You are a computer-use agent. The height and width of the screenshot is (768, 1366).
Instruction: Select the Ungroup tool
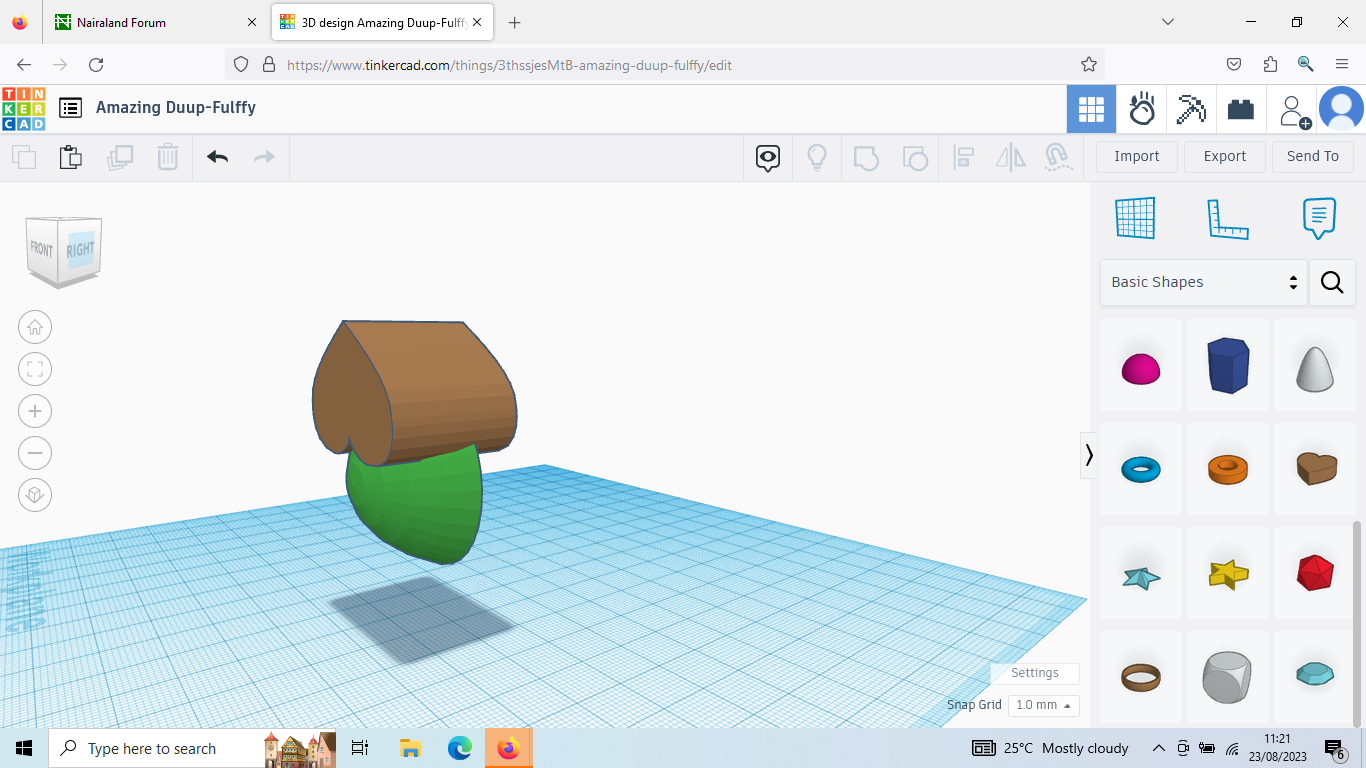914,157
